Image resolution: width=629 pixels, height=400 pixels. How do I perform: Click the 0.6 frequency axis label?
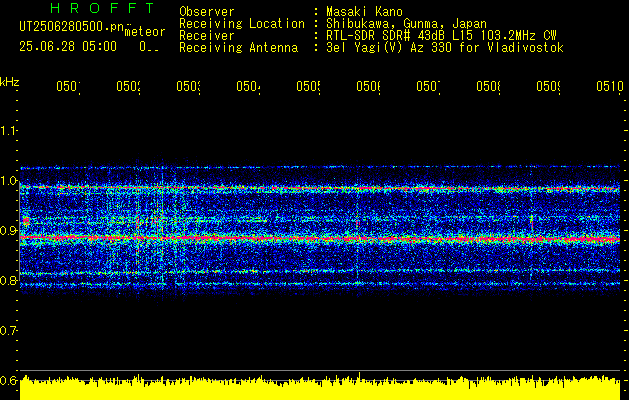coord(8,380)
